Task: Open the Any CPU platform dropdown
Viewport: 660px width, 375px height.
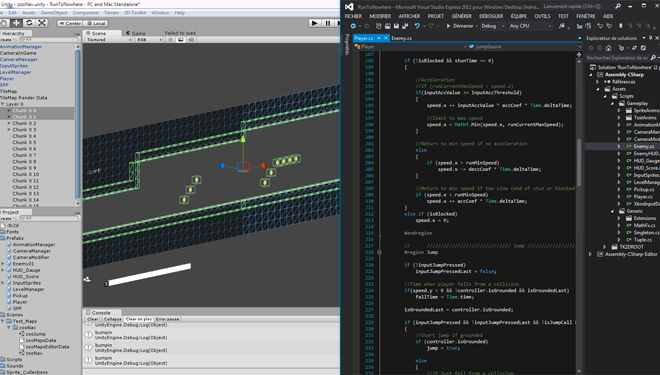Action: pos(530,26)
